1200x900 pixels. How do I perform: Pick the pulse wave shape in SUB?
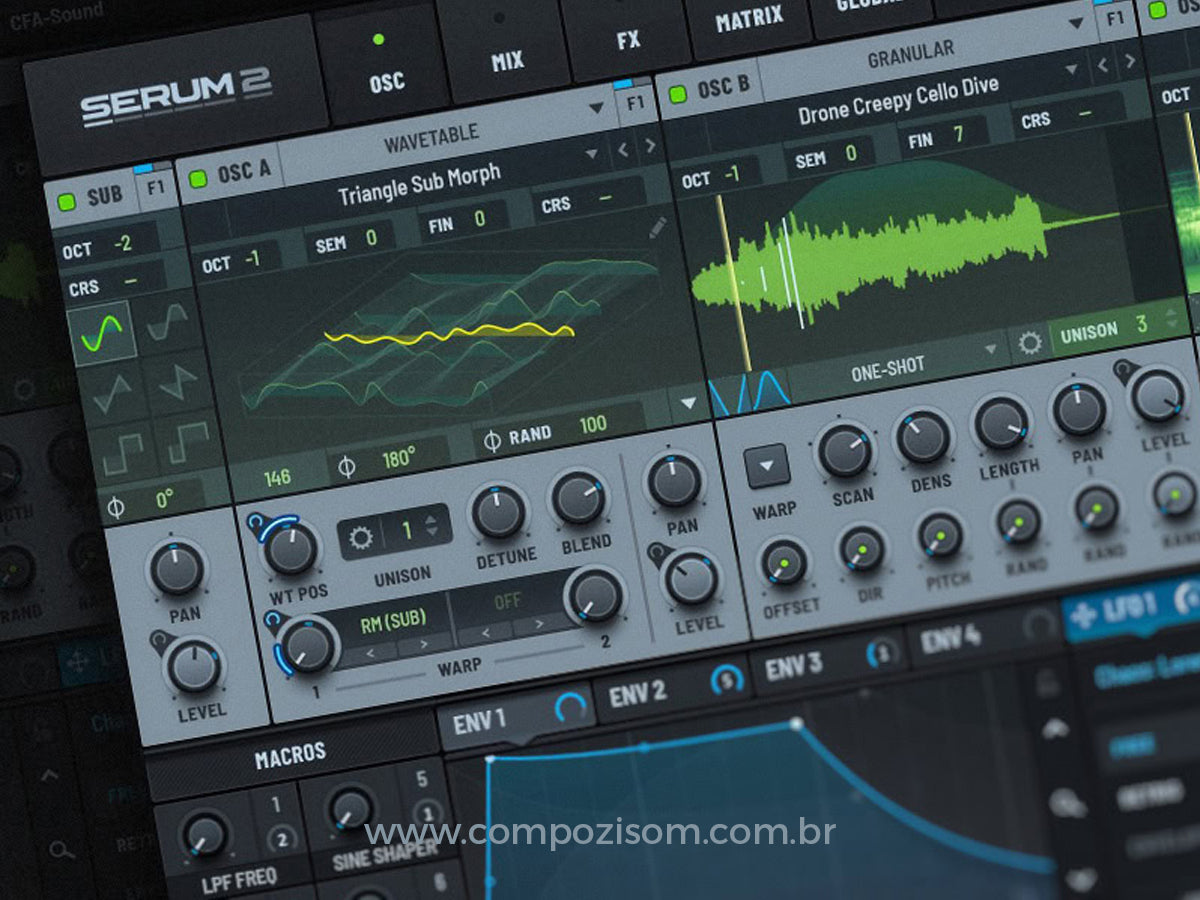tap(187, 442)
